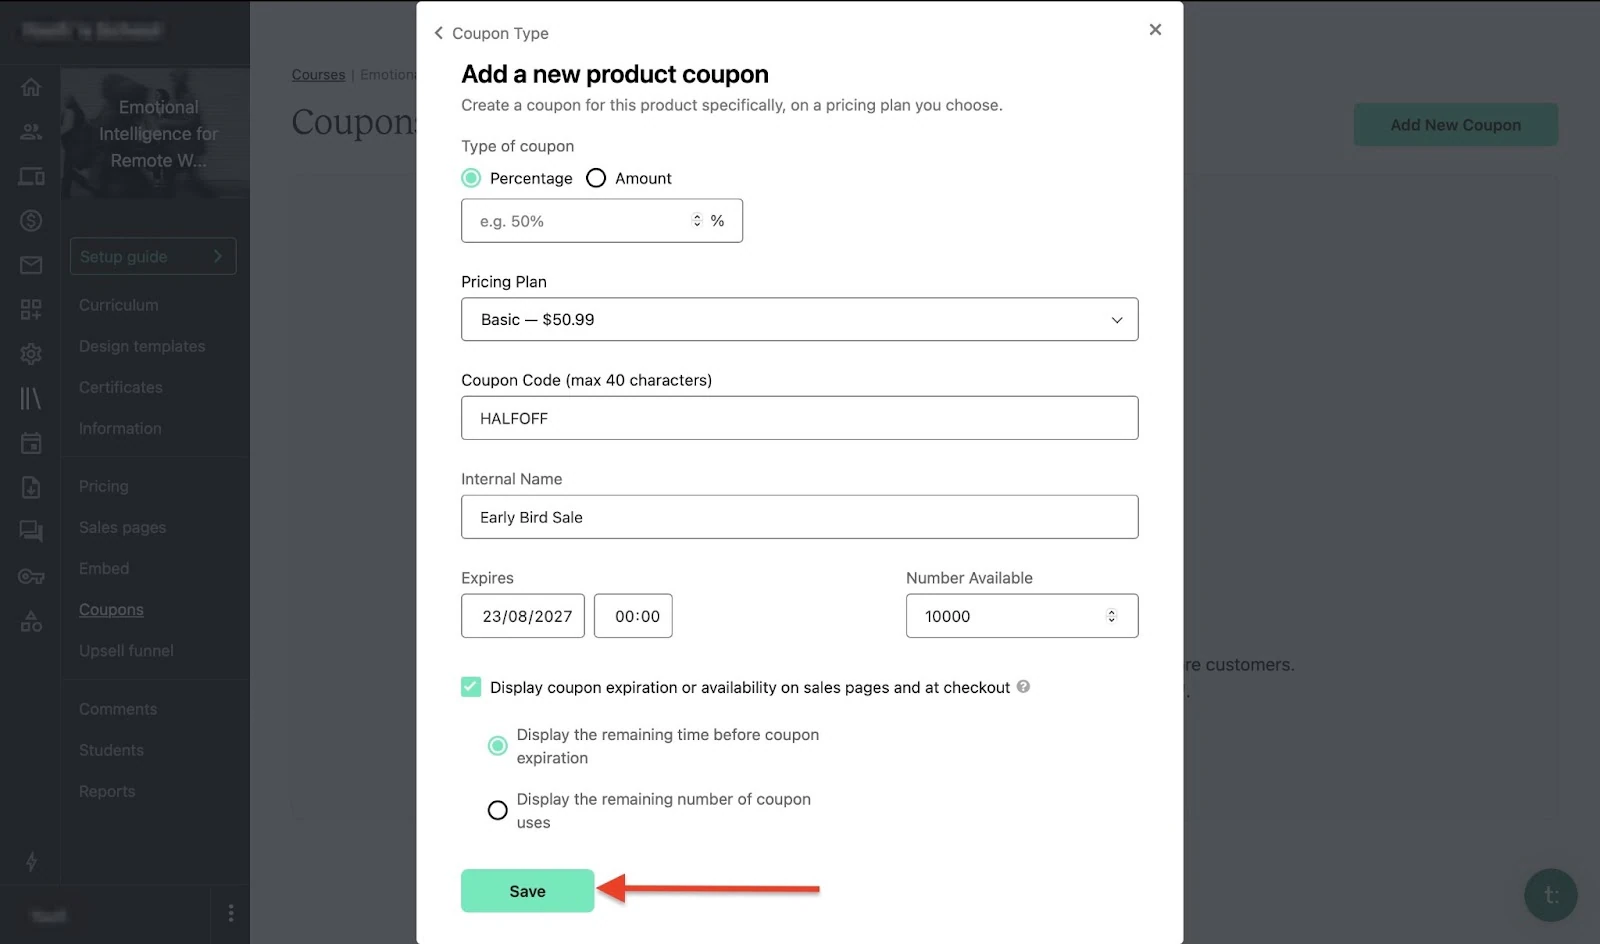The width and height of the screenshot is (1600, 944).
Task: Choose Display remaining number of coupon uses
Action: tap(497, 810)
